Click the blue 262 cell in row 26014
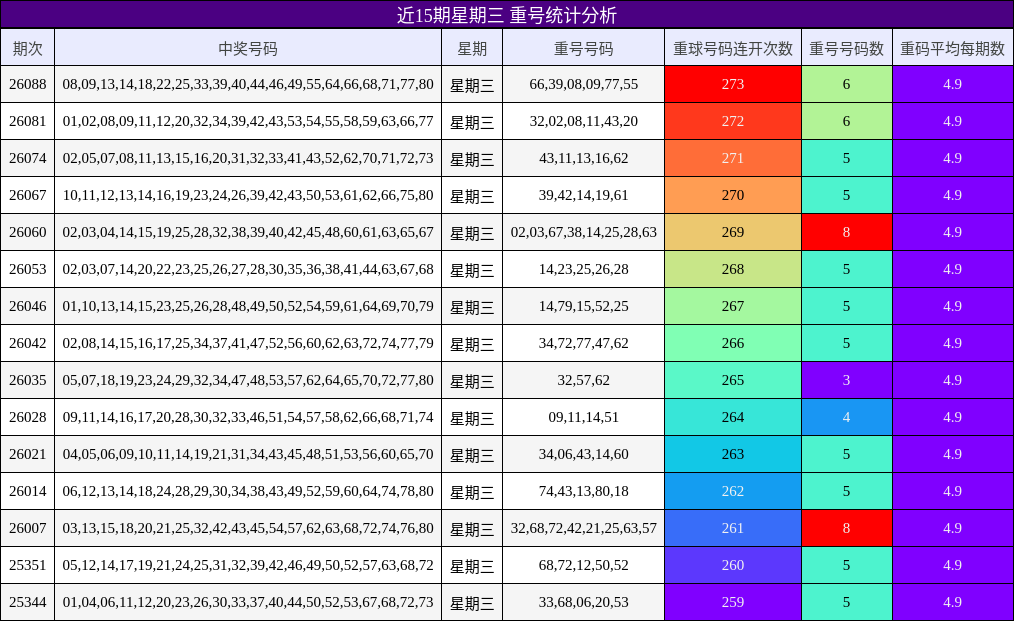 coord(731,491)
